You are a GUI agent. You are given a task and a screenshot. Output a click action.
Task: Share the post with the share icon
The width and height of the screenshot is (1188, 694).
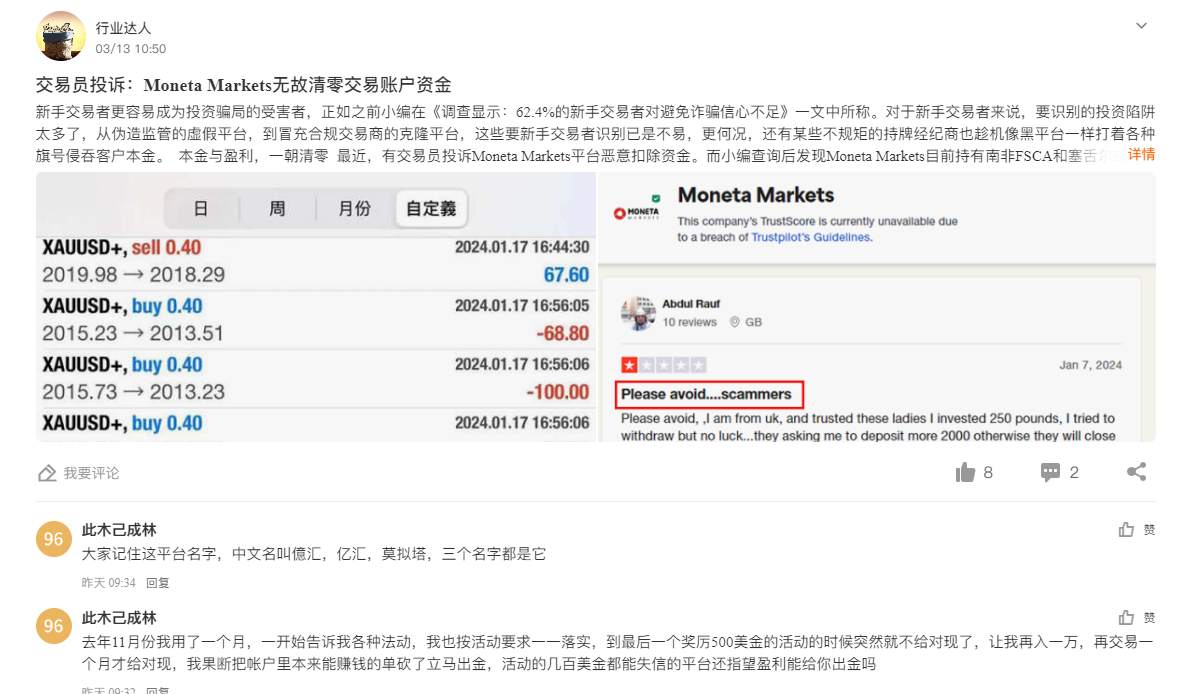[1136, 471]
